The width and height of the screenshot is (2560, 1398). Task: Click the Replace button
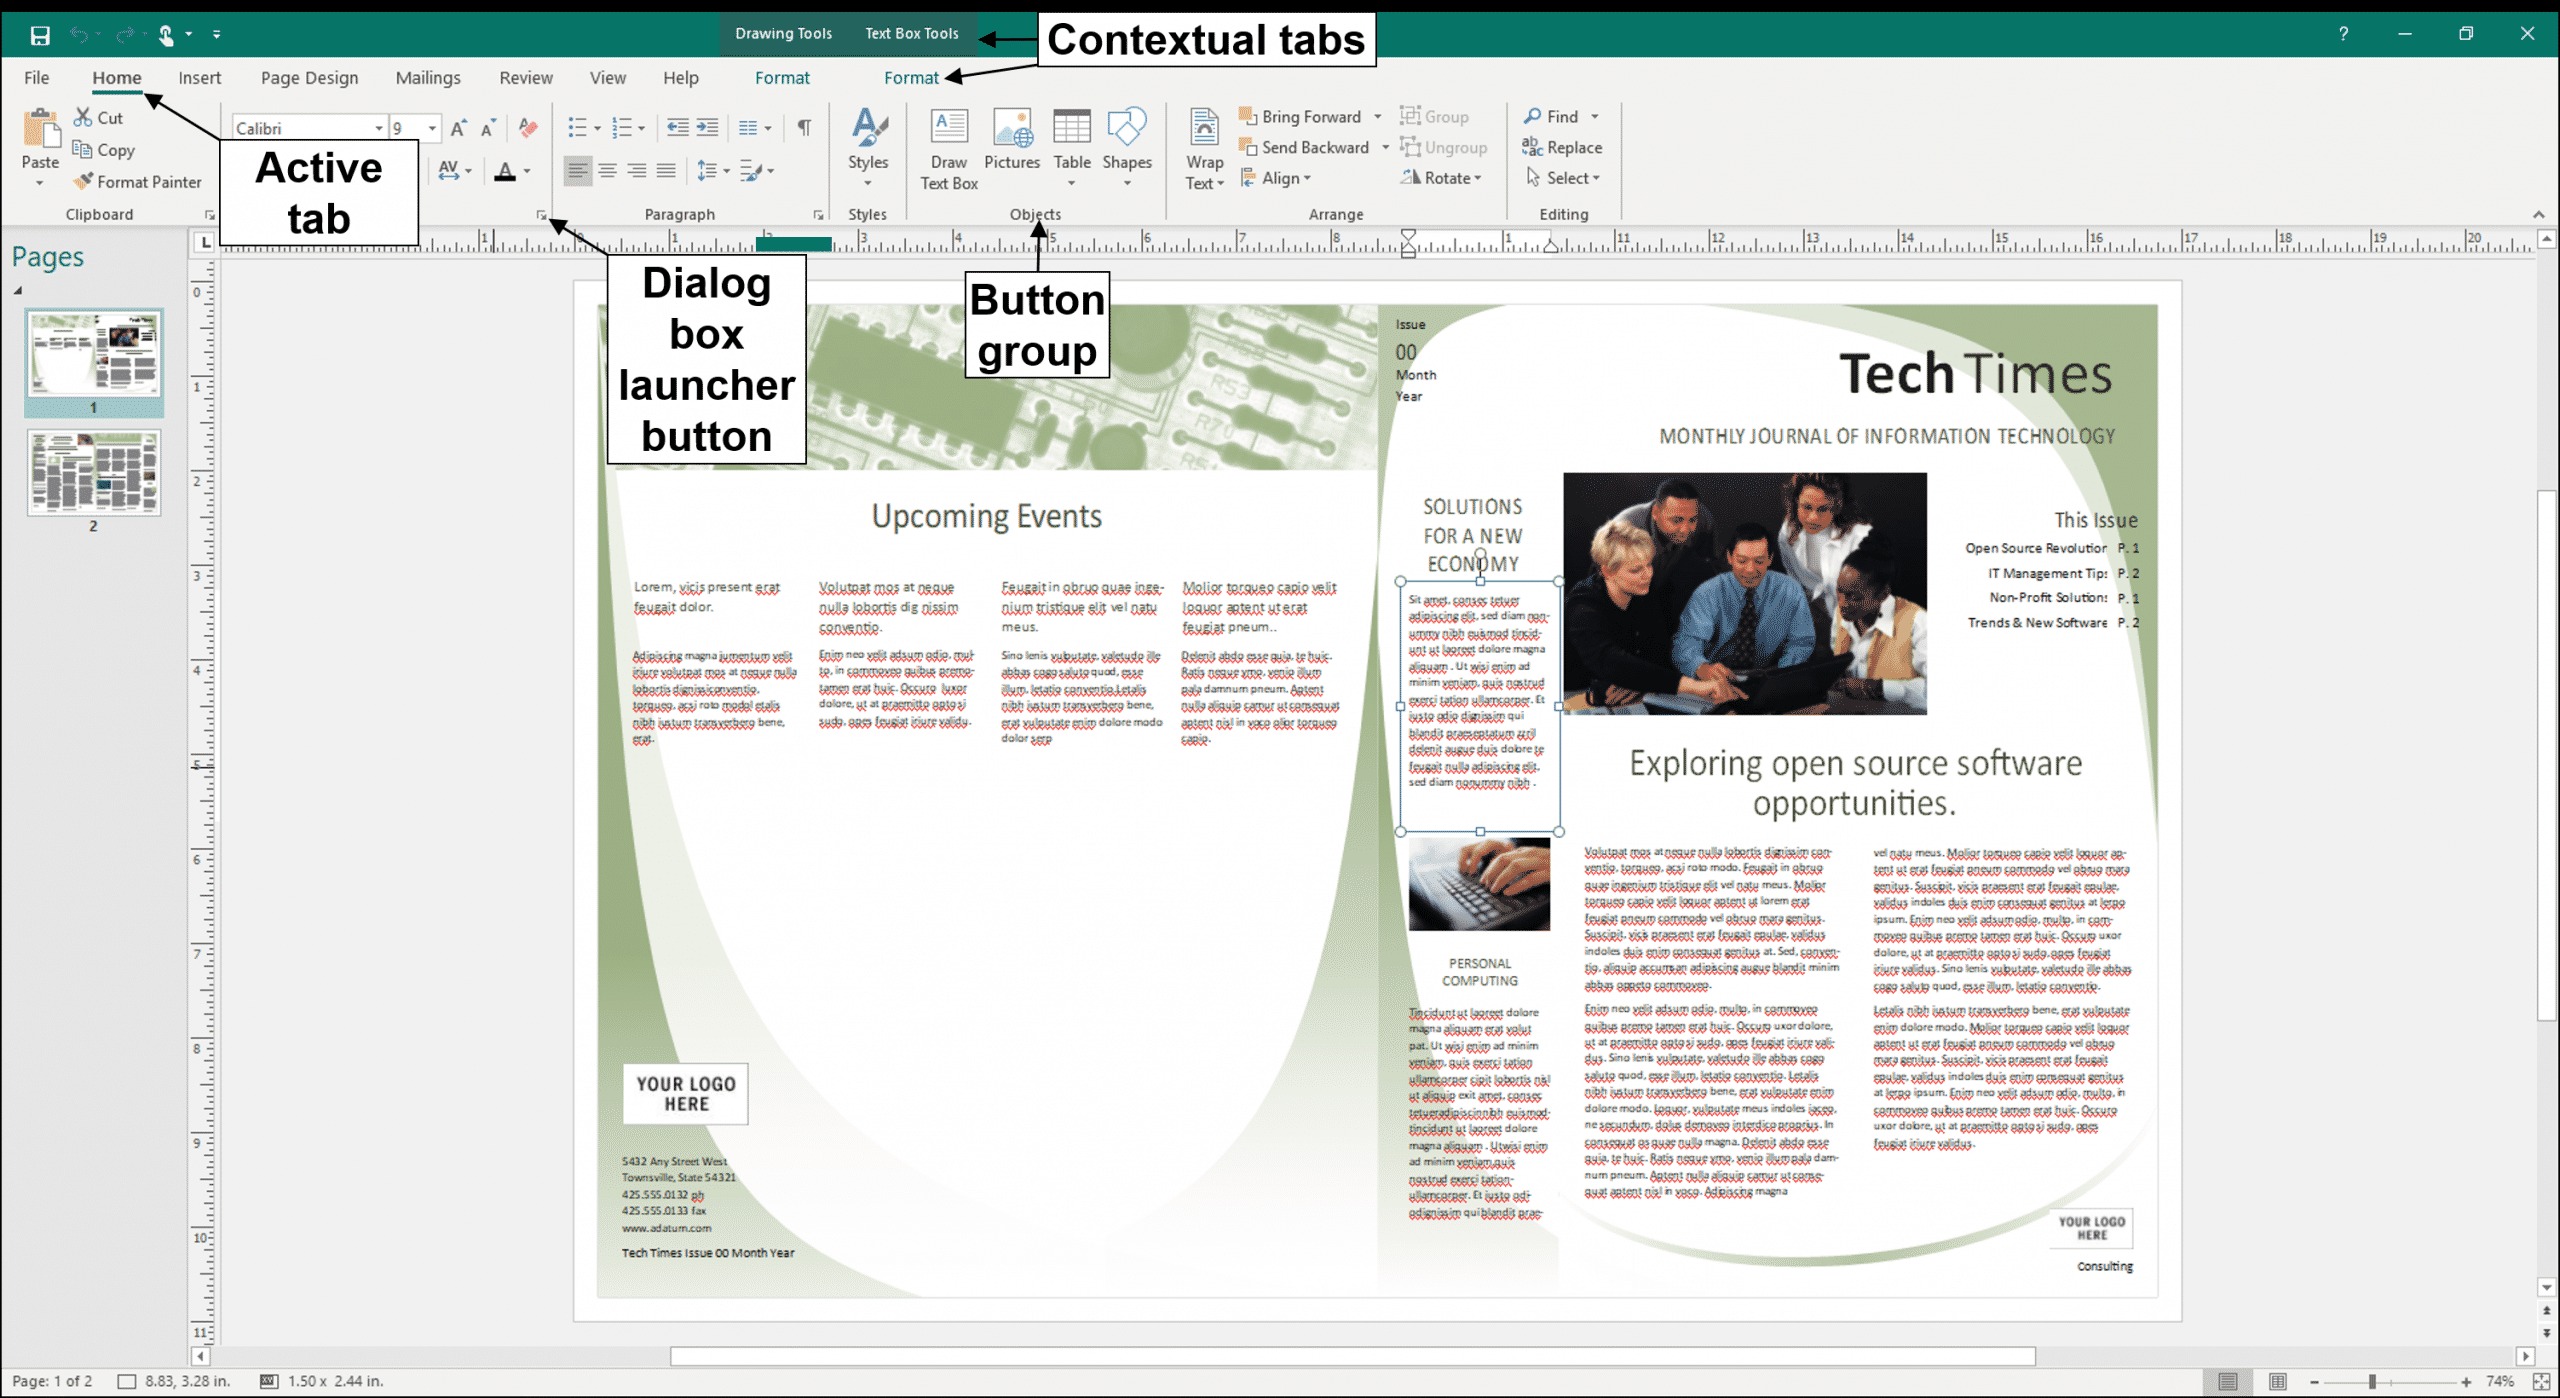[x=1562, y=147]
